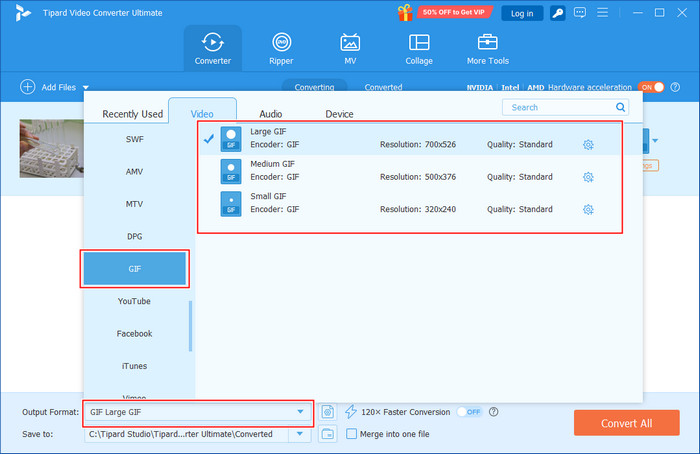700x454 pixels.
Task: Switch to Recently Used tab
Action: tap(132, 114)
